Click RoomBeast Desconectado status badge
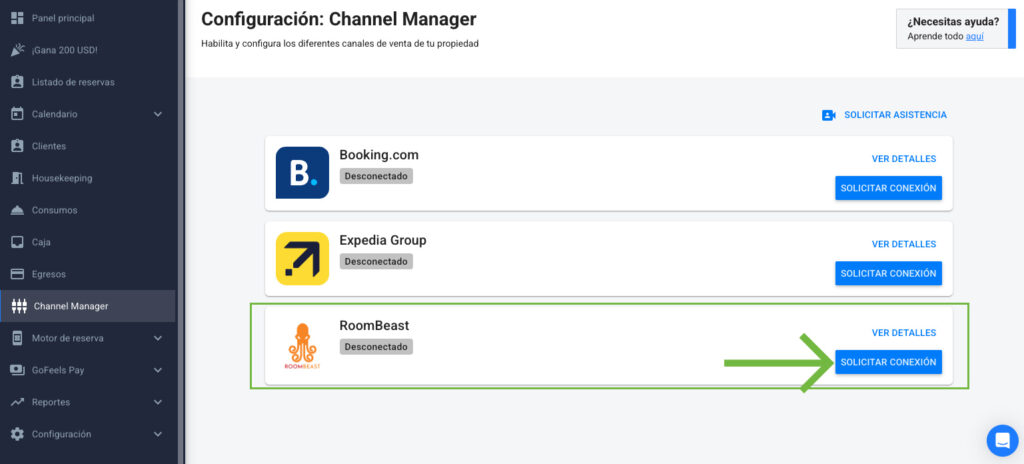1024x464 pixels. click(x=376, y=346)
